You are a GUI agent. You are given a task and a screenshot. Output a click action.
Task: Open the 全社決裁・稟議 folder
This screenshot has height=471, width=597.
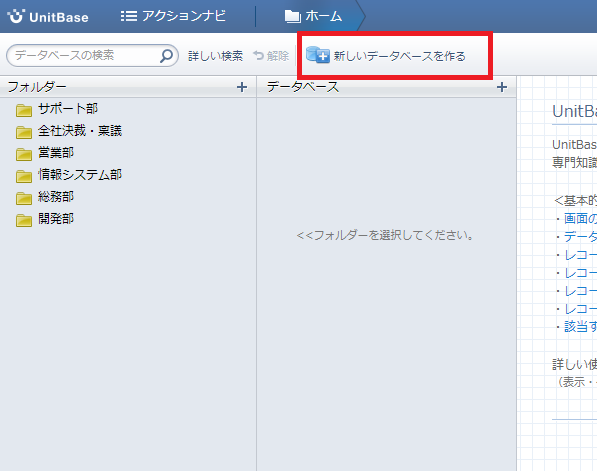(x=80, y=131)
